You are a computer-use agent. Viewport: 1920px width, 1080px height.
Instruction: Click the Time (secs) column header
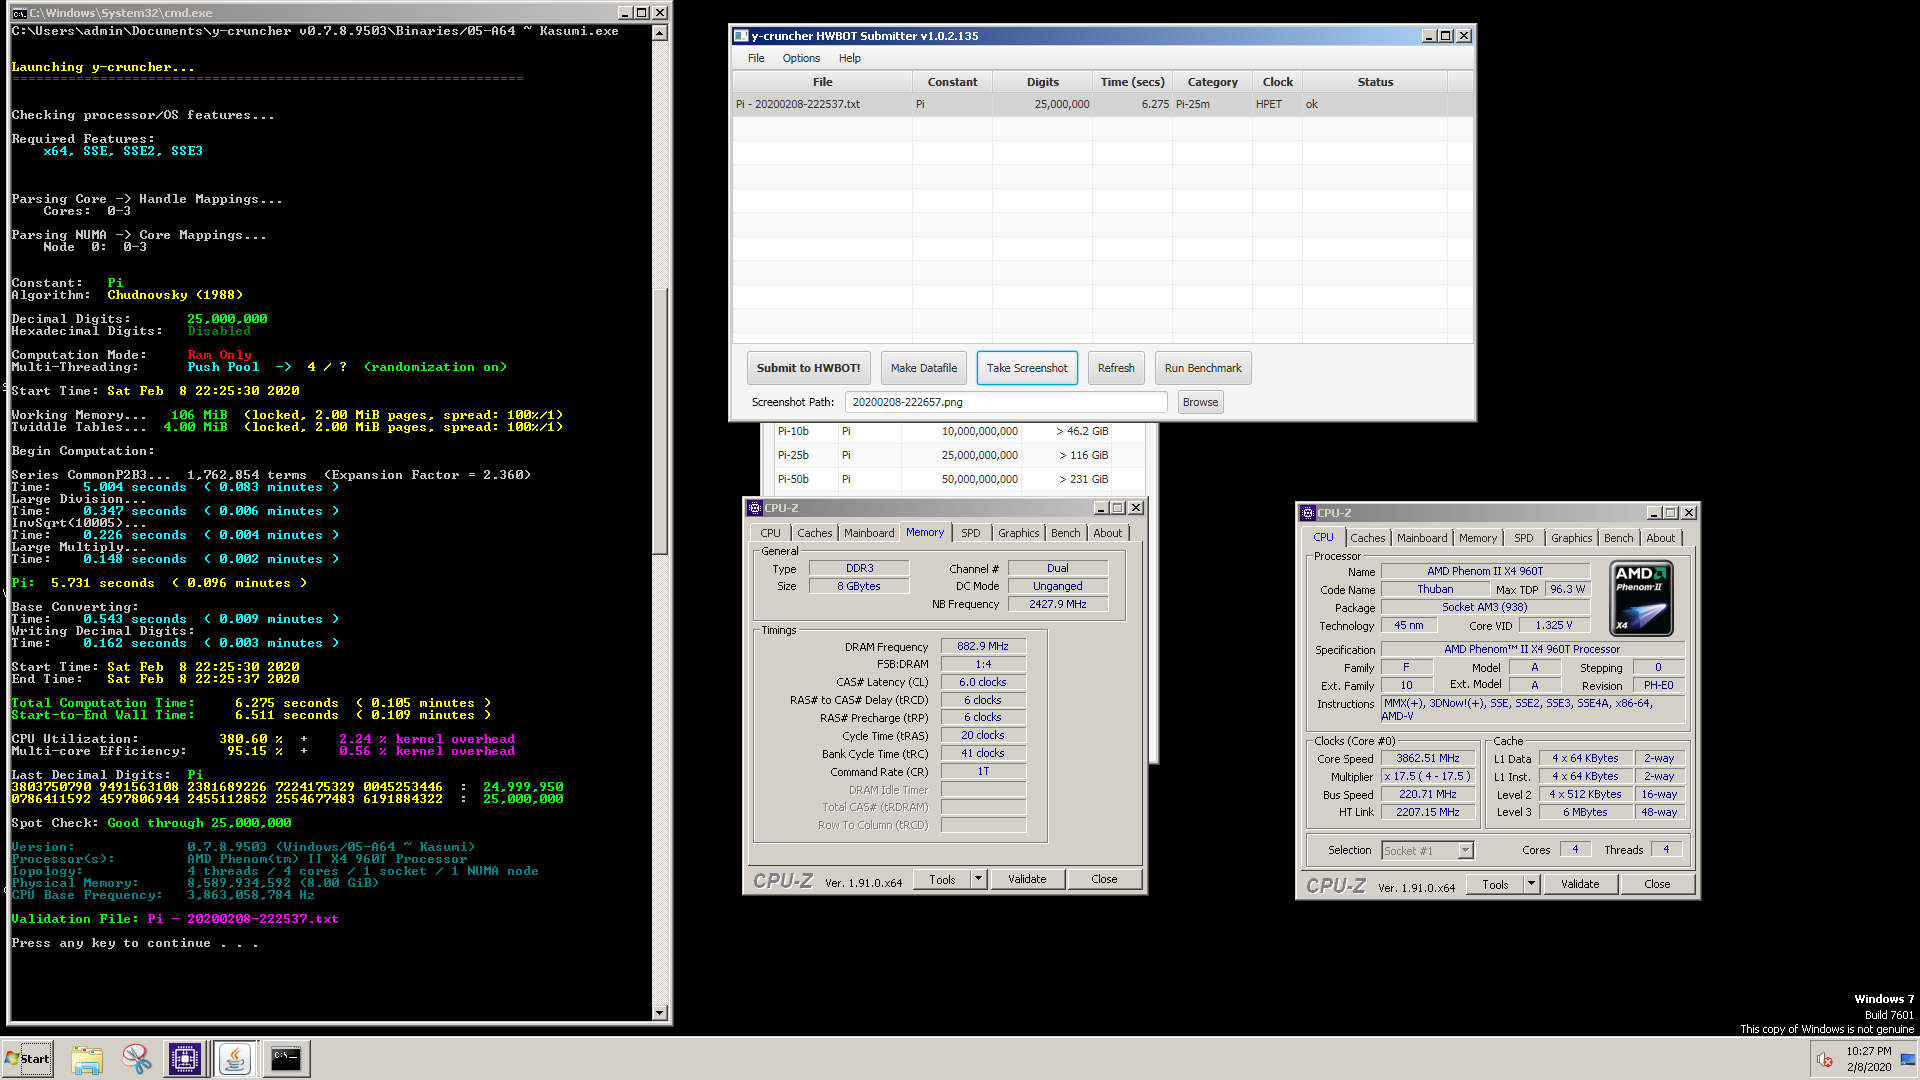click(1132, 82)
